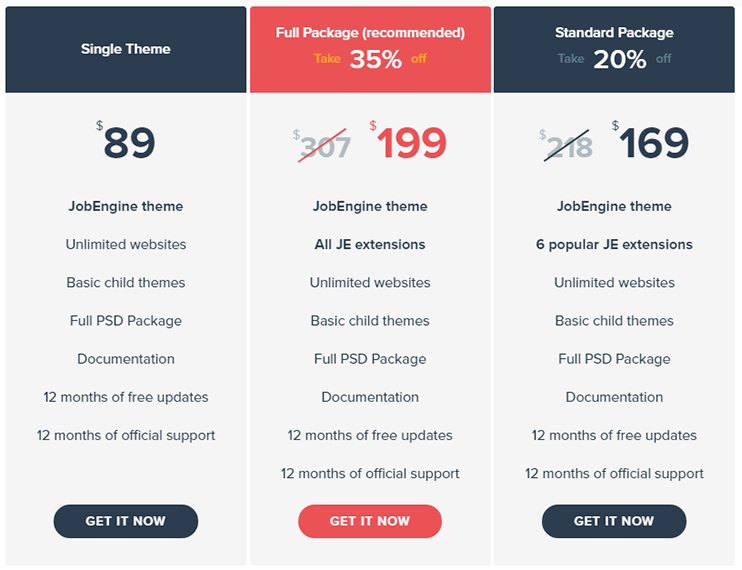Click 6 popular JE extensions feature

tap(614, 245)
